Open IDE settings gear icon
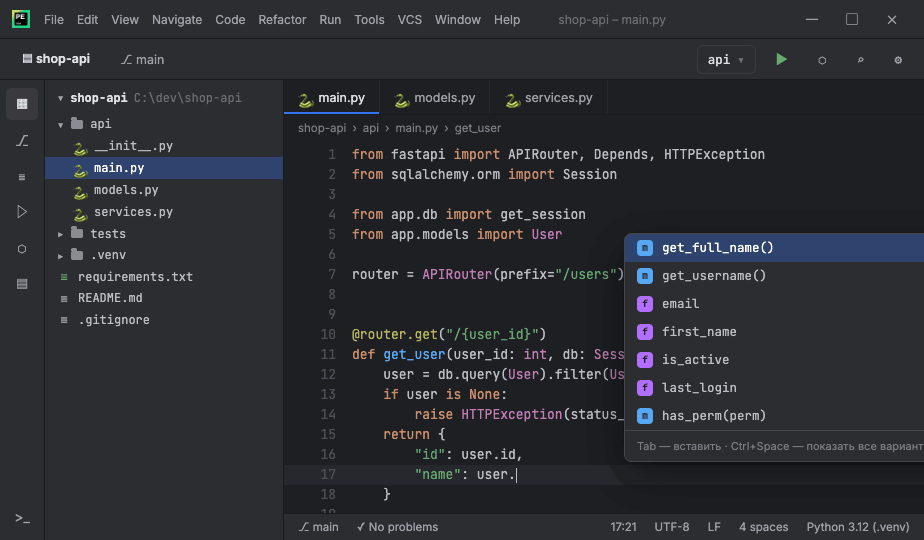Image resolution: width=924 pixels, height=540 pixels. point(898,60)
